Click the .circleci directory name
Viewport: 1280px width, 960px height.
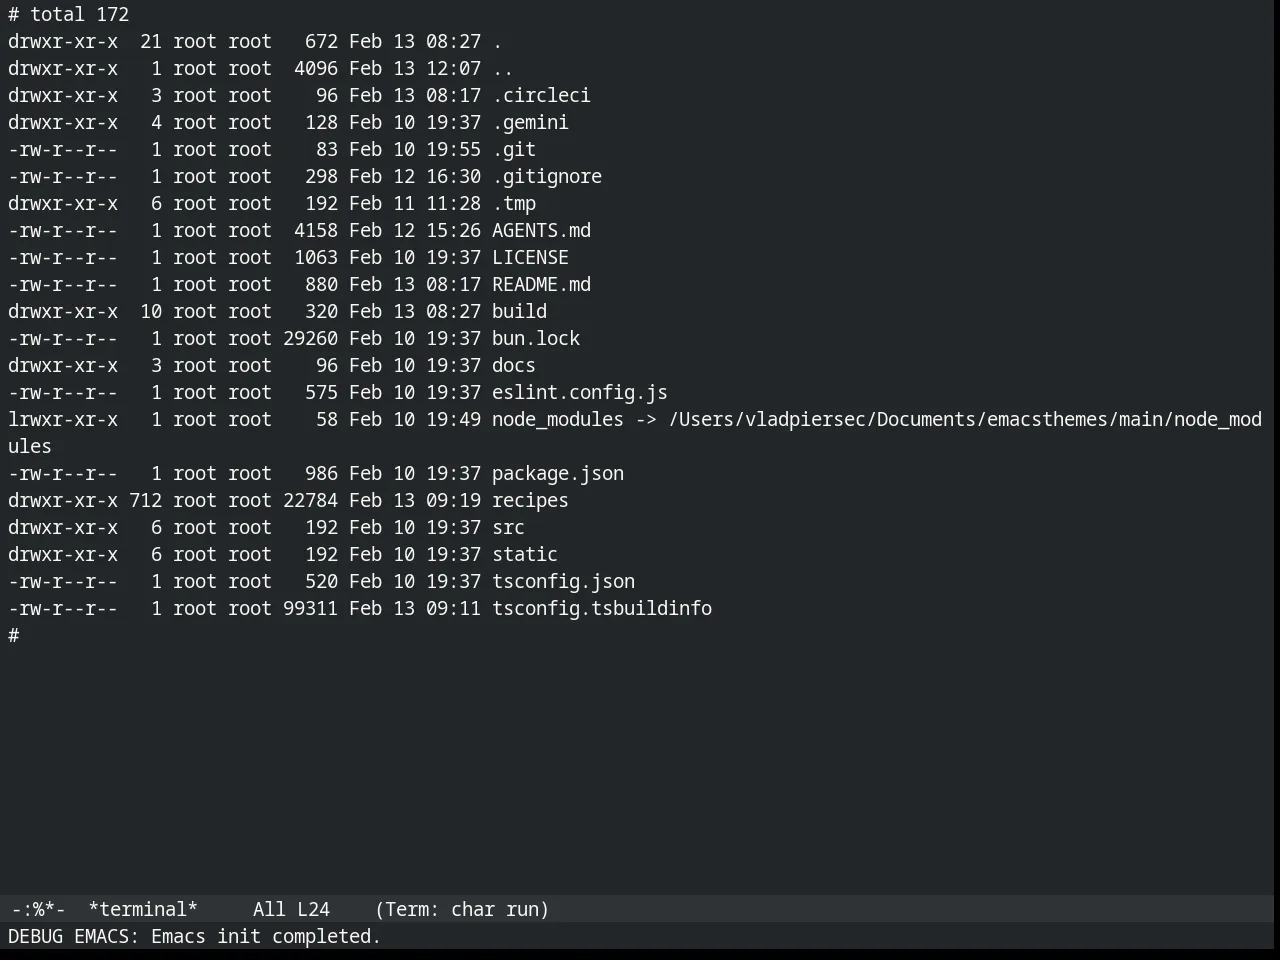(541, 95)
